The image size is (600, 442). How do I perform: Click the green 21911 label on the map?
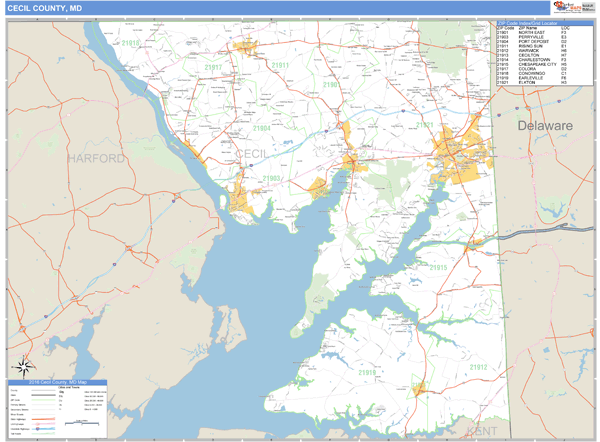click(280, 65)
